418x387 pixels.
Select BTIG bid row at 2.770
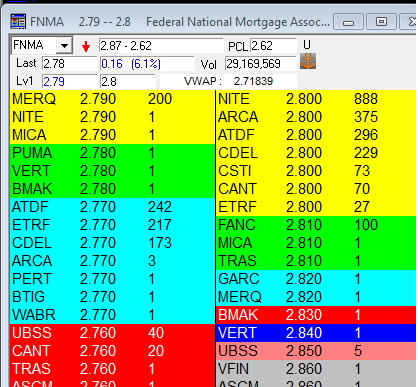[113, 297]
